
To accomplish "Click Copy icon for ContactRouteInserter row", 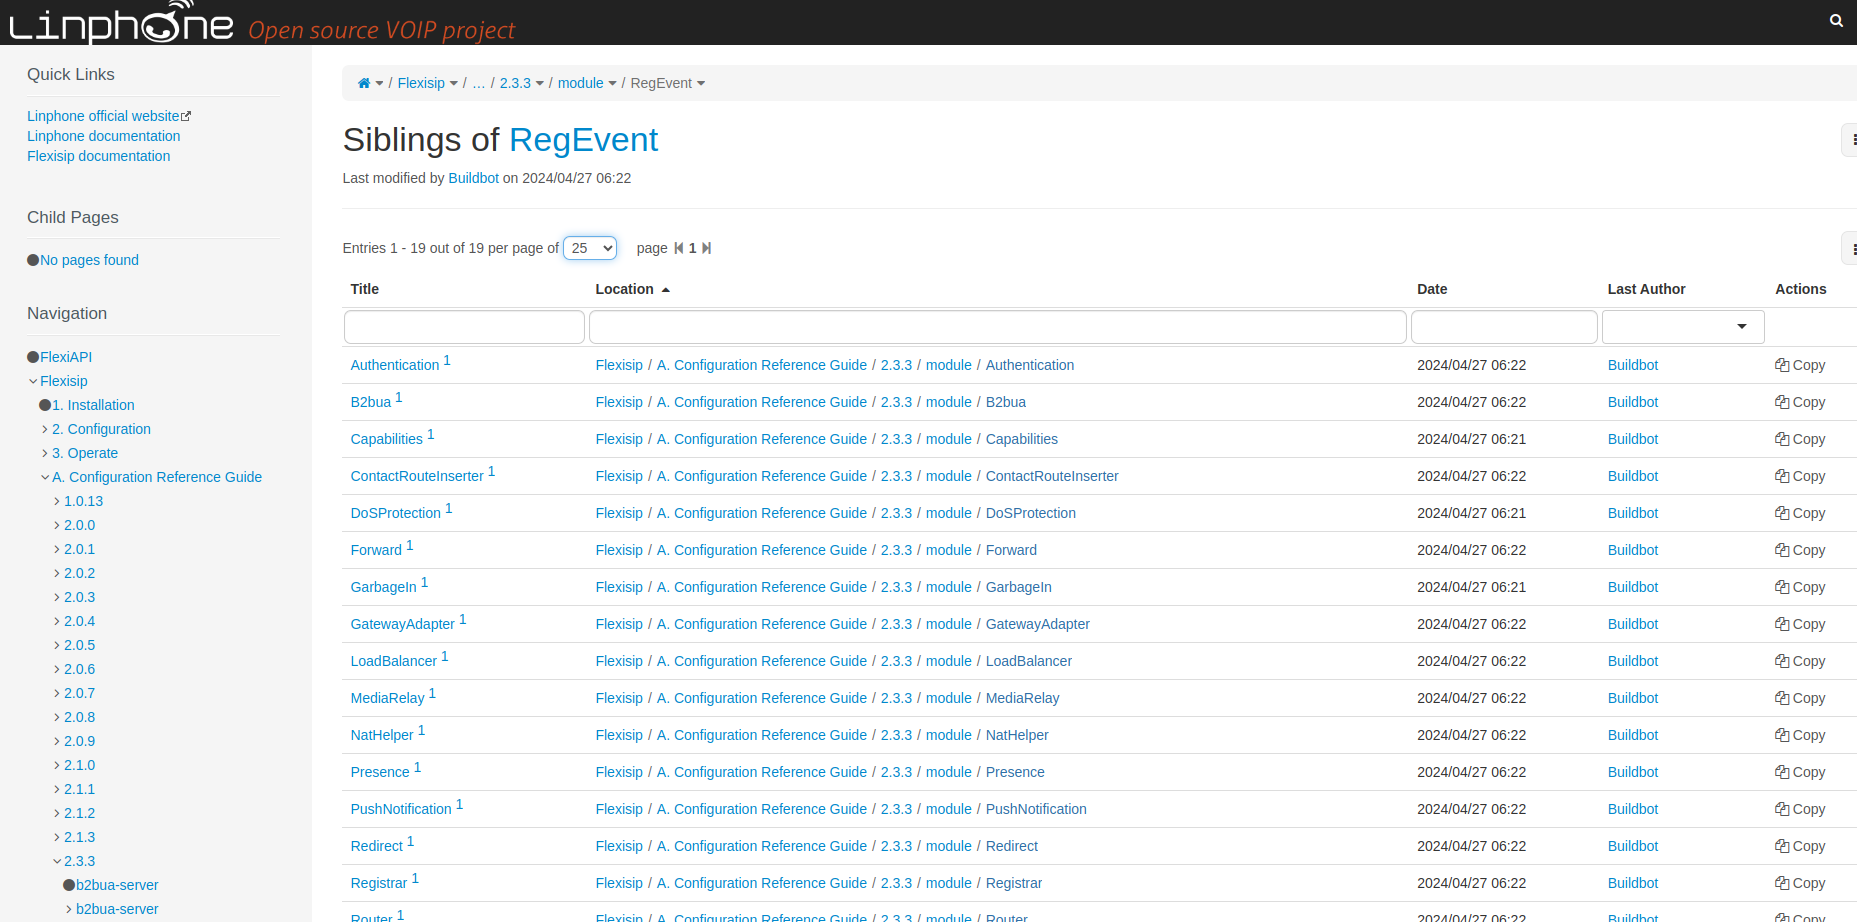I will tap(1781, 476).
